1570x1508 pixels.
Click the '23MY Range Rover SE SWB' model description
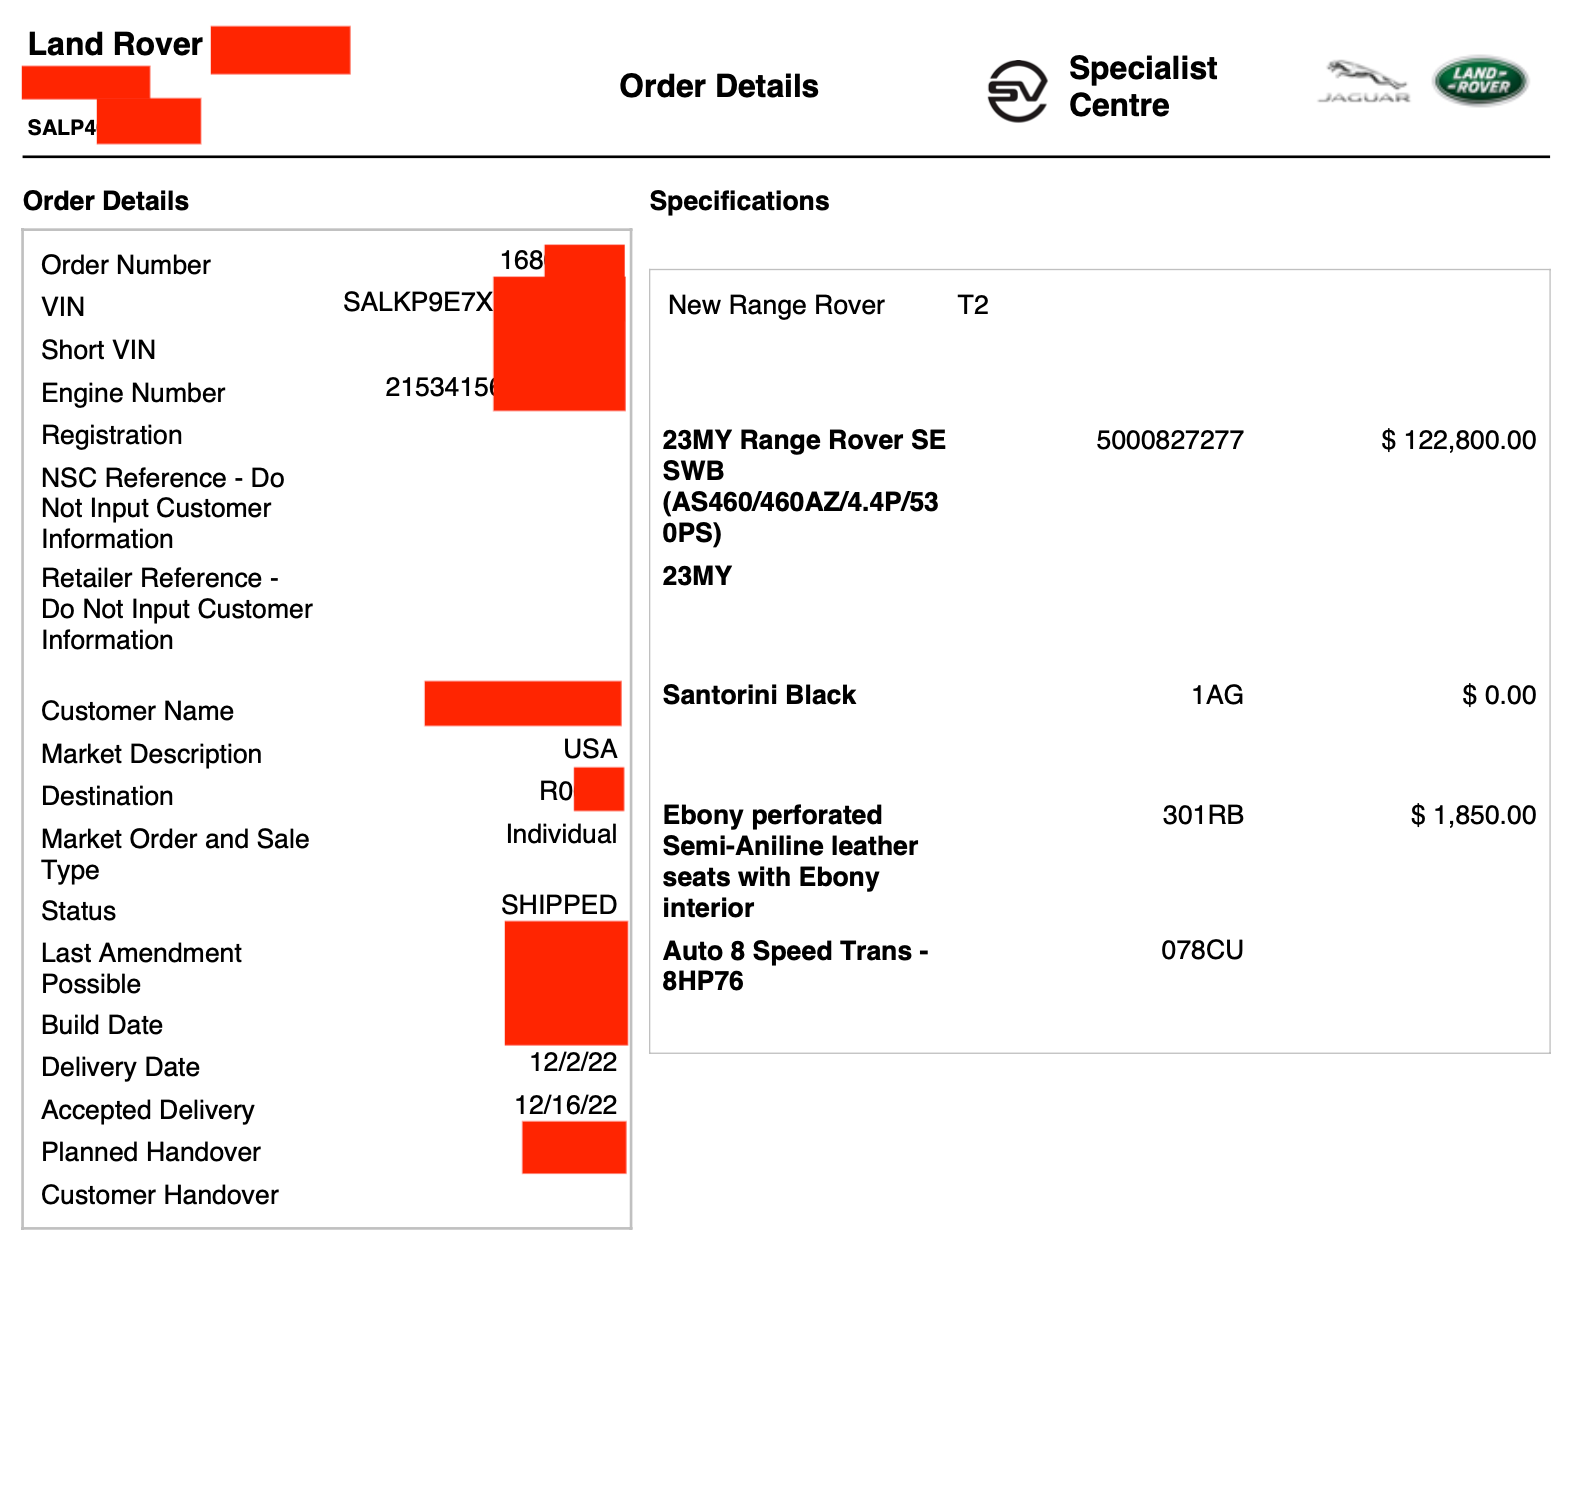[x=804, y=486]
